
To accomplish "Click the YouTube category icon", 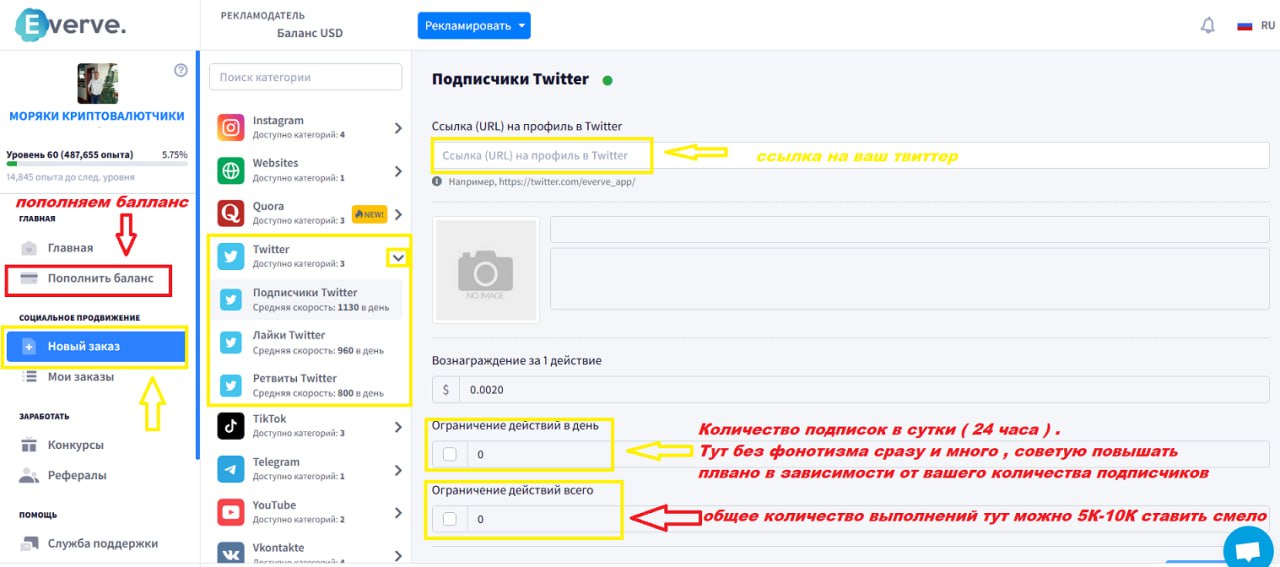I will [231, 512].
